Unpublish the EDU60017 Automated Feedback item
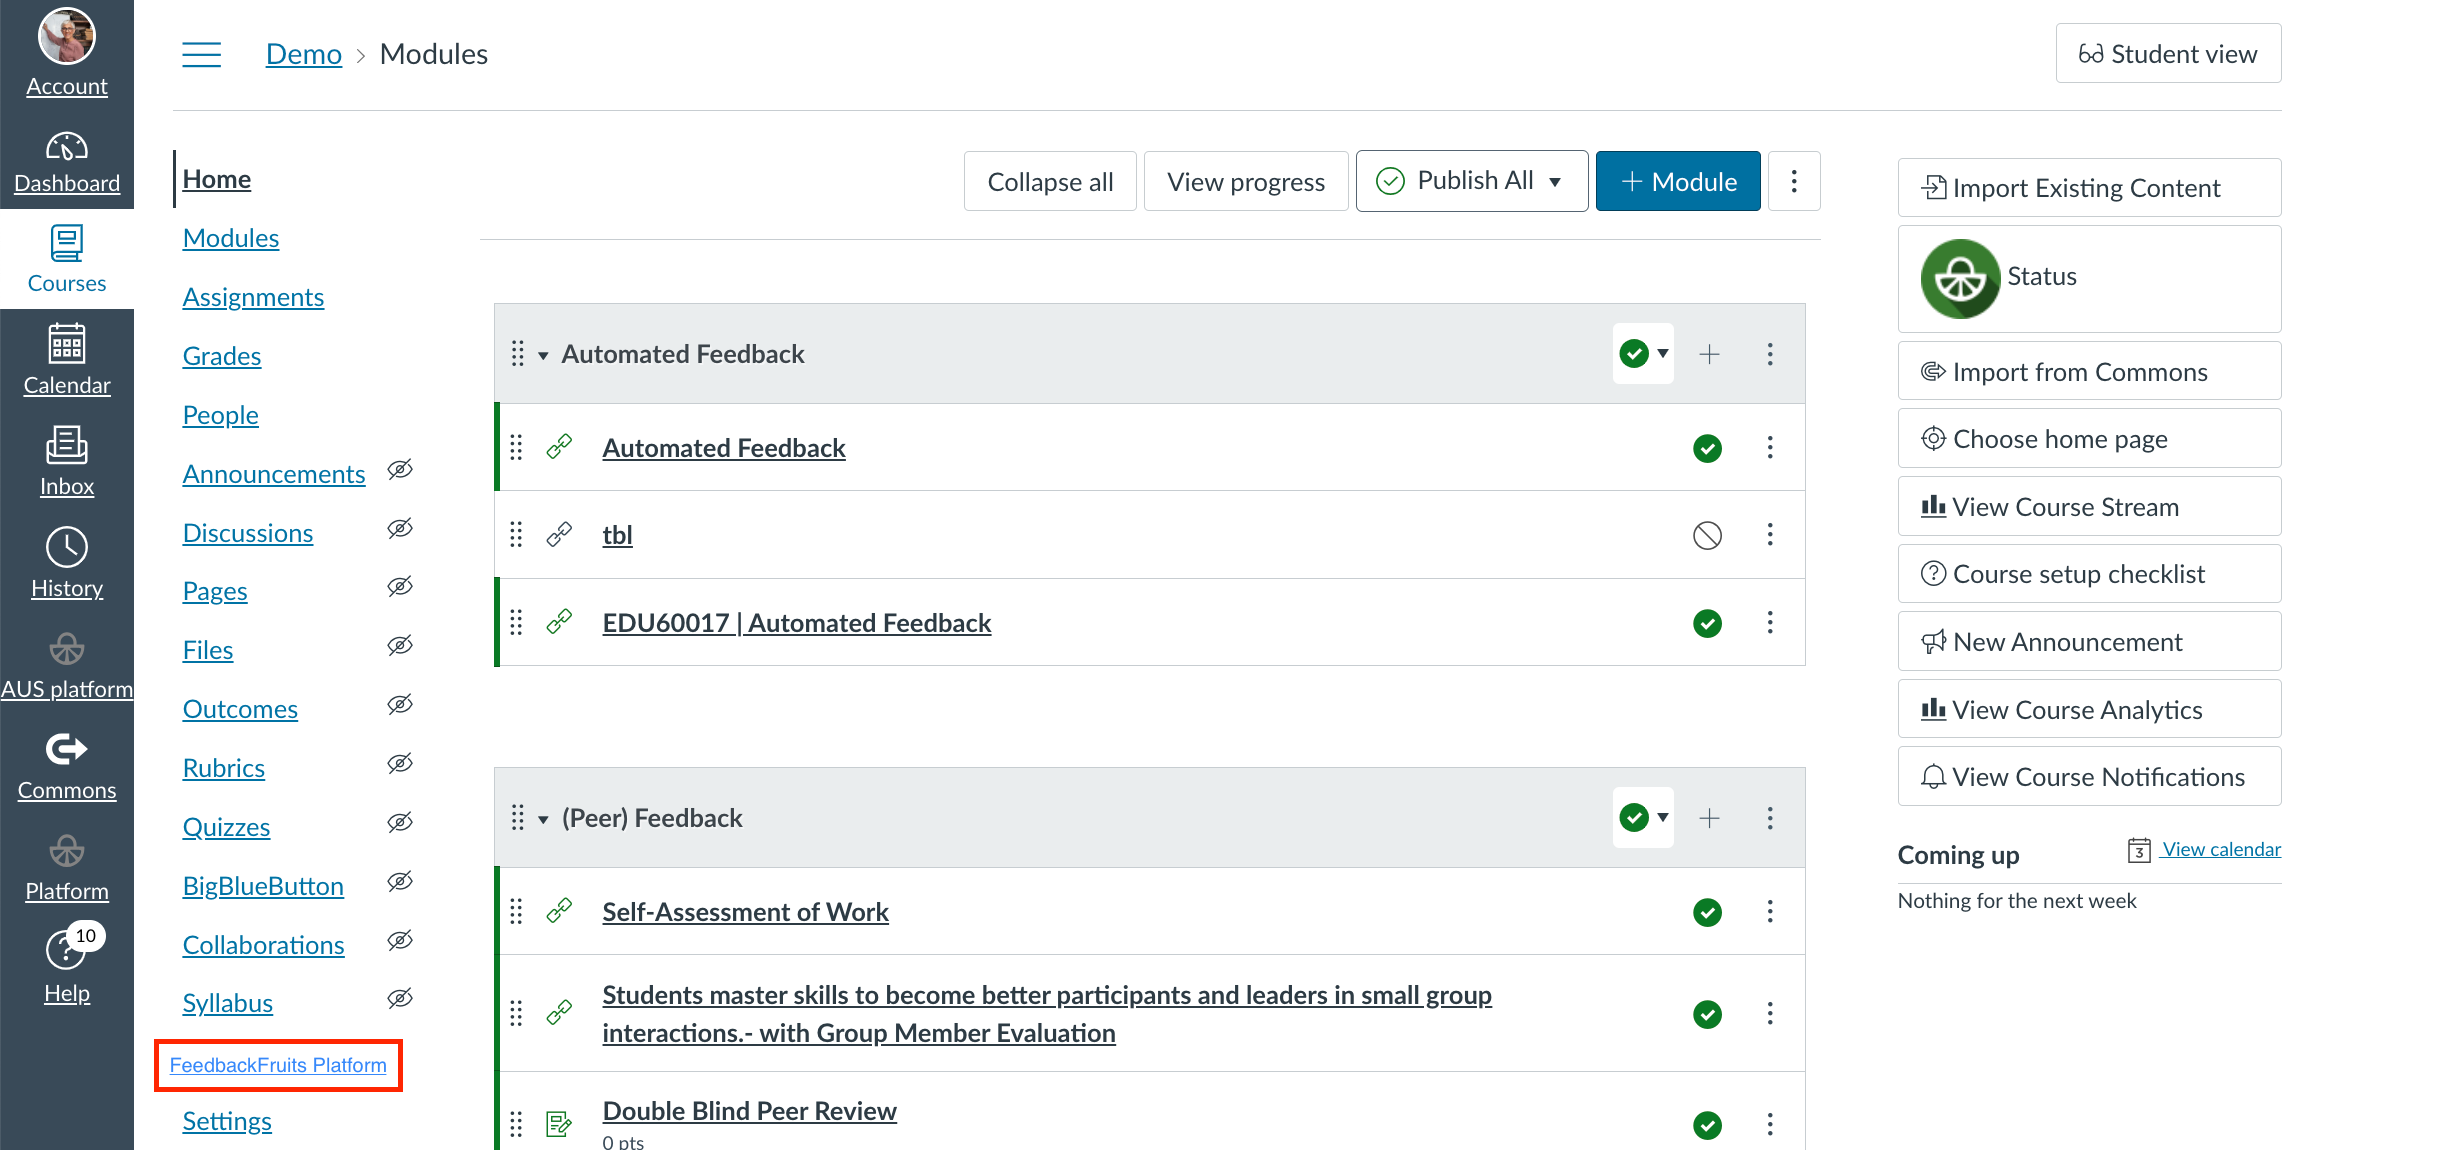Screen dimensions: 2450x1150 1707,623
